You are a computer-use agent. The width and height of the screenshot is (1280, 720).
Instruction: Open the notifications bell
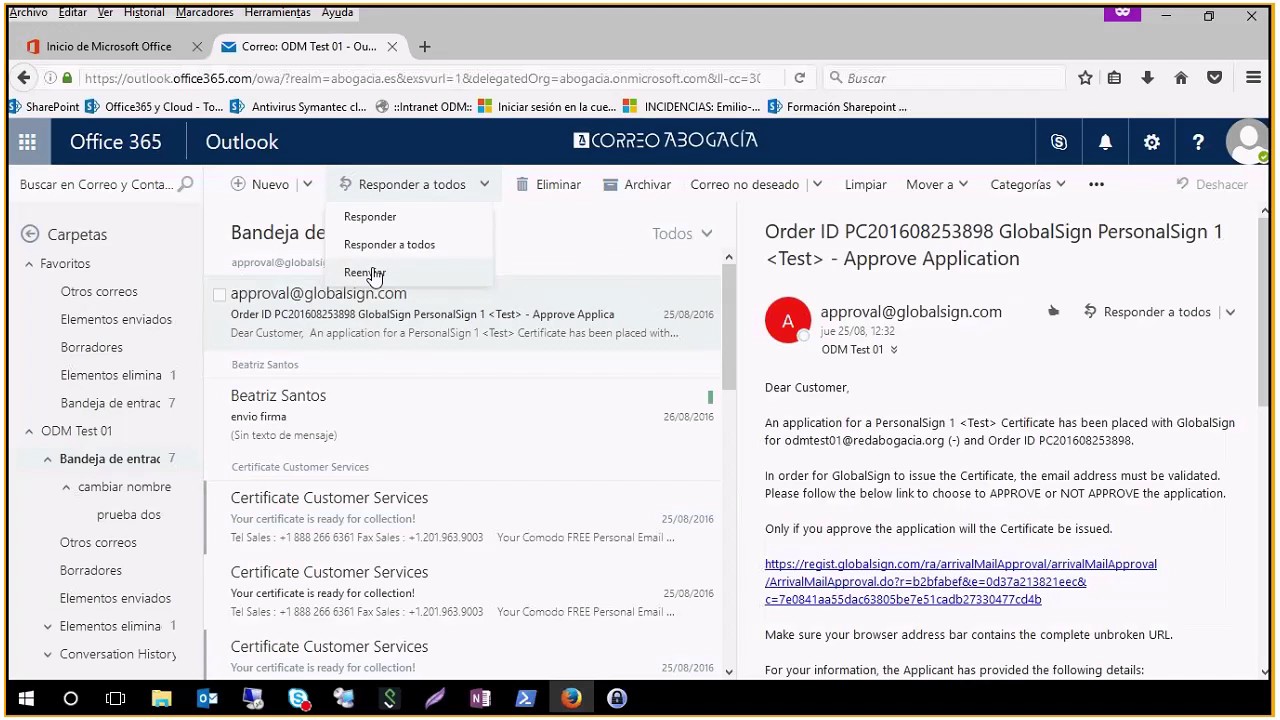pyautogui.click(x=1105, y=142)
